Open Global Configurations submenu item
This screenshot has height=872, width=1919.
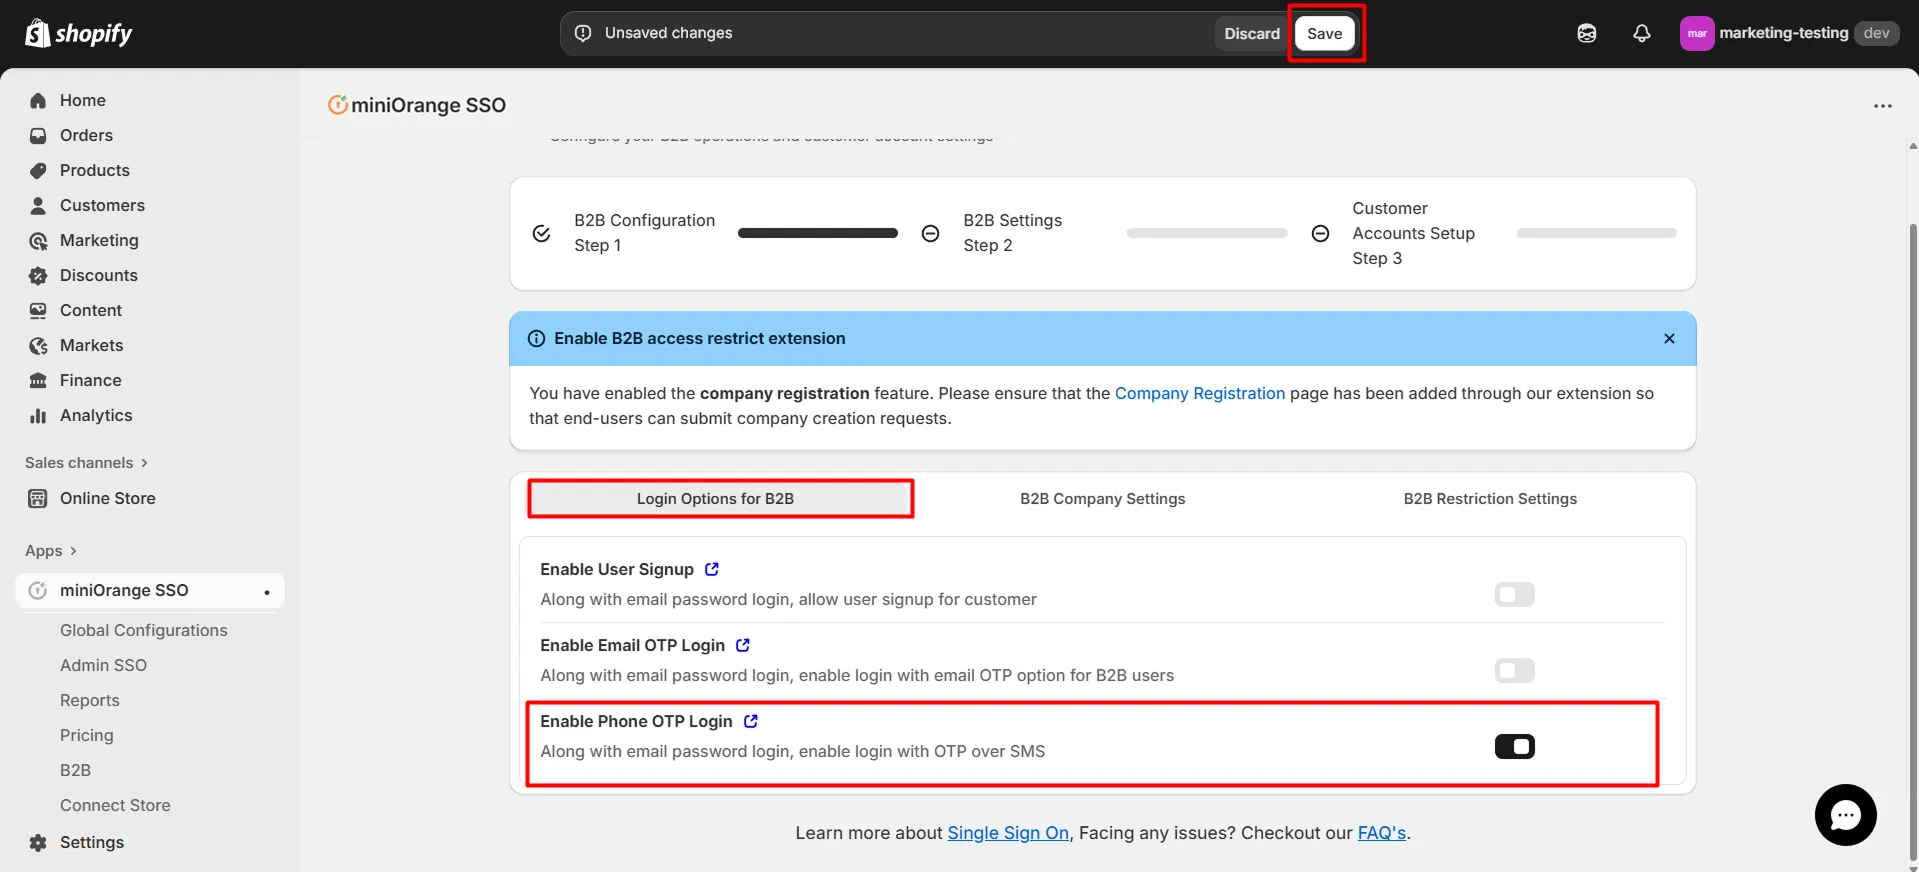click(144, 630)
